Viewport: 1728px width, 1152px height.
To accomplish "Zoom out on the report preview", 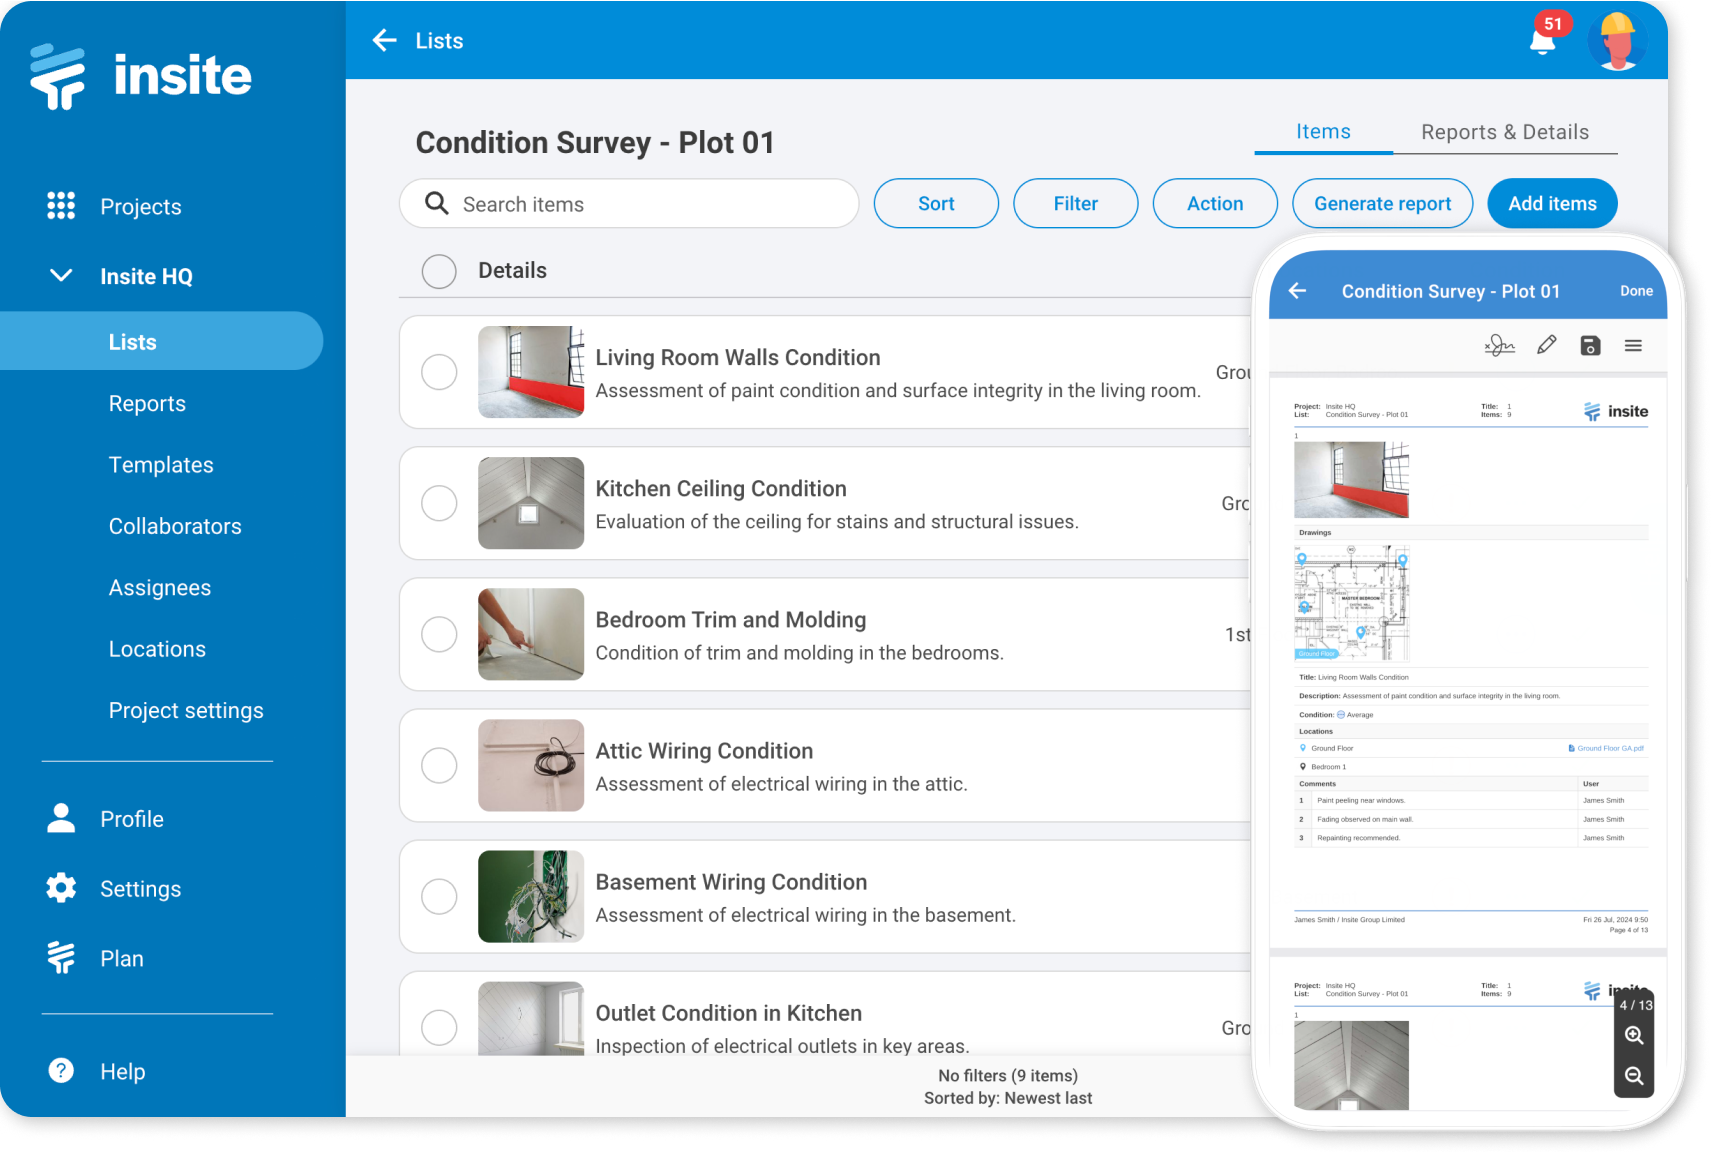I will click(1634, 1076).
